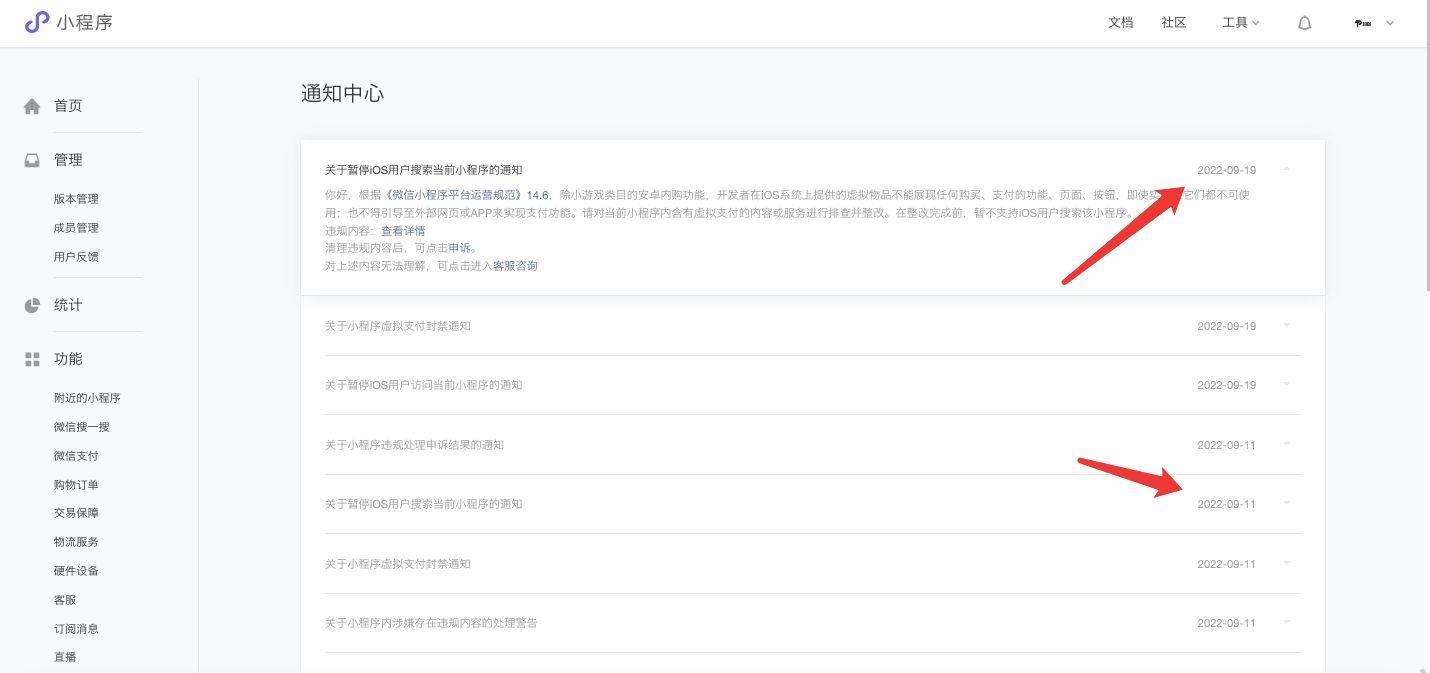The height and width of the screenshot is (673, 1430).
Task: Open 成员管理 in the sidebar
Action: coord(76,228)
